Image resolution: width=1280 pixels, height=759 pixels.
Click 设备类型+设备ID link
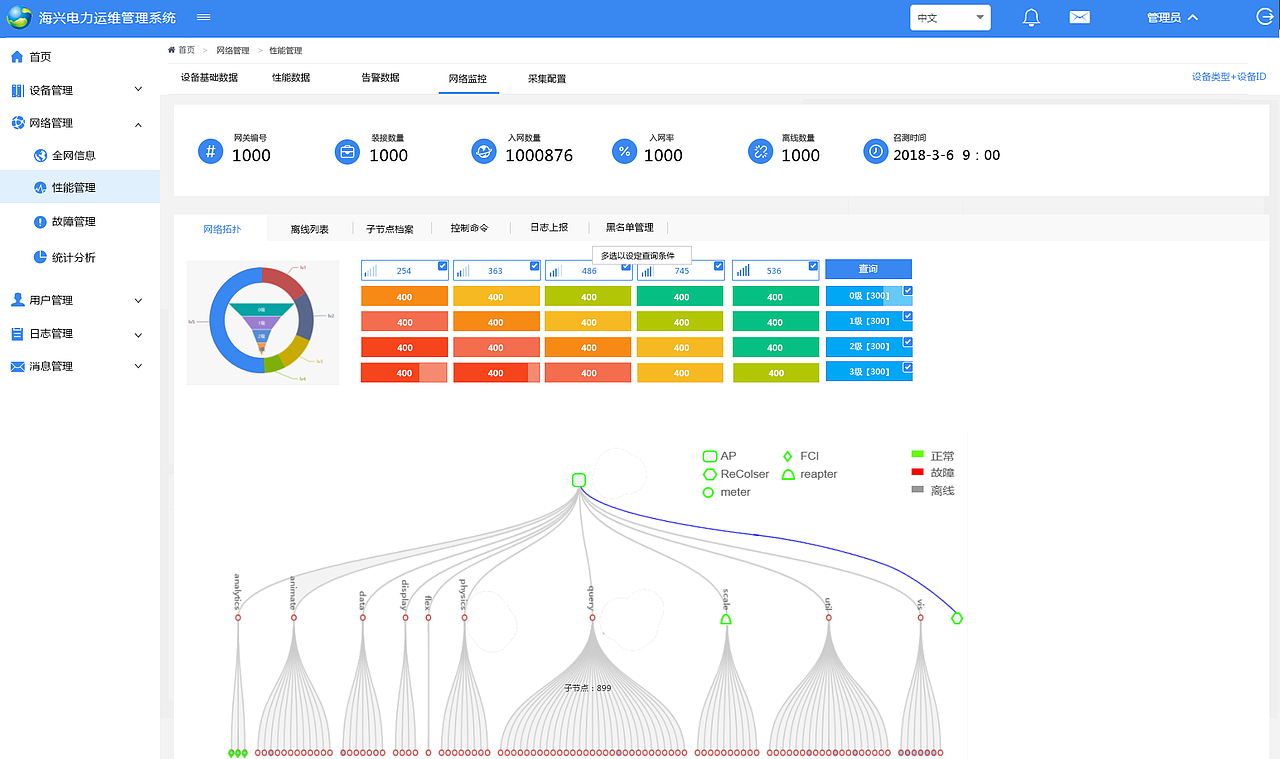1229,77
